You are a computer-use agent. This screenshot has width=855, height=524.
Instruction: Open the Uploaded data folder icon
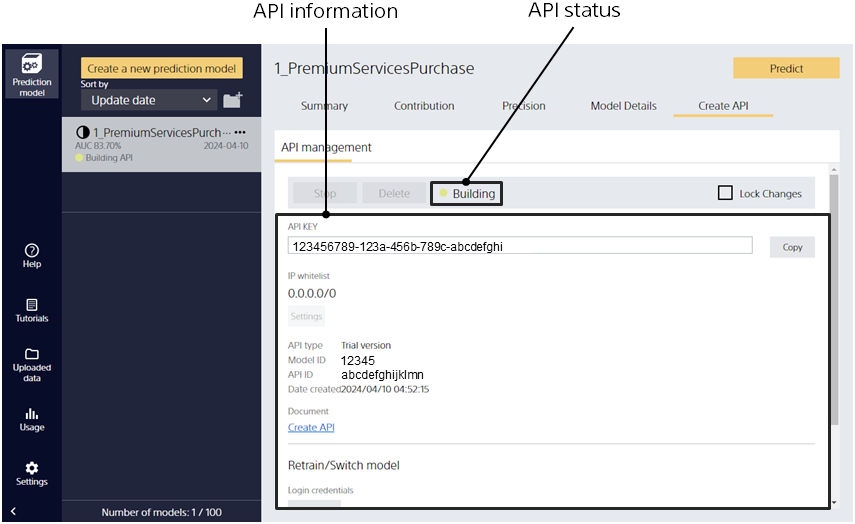(x=32, y=365)
